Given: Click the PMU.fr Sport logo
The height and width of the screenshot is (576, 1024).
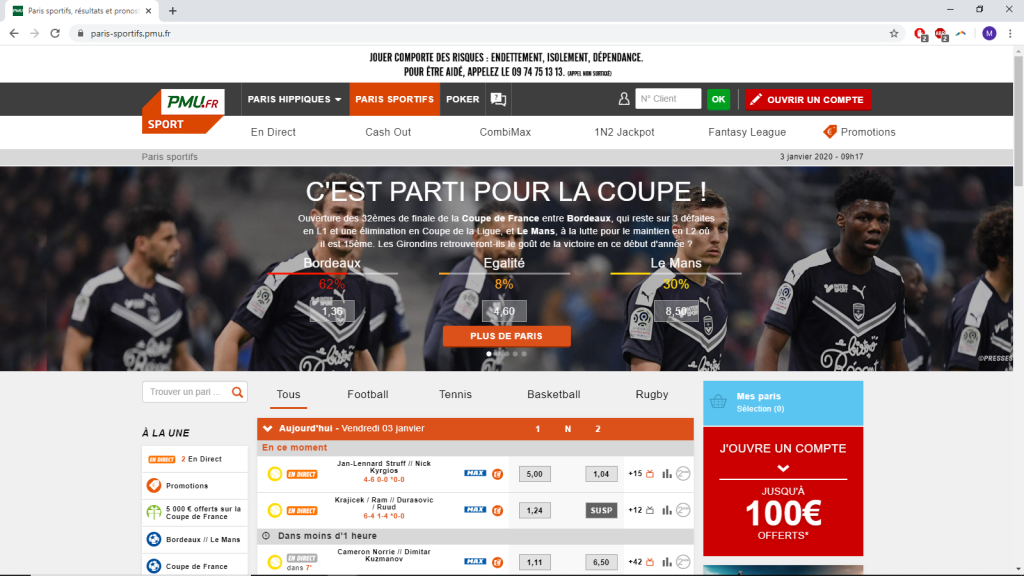Looking at the screenshot, I should point(184,111).
